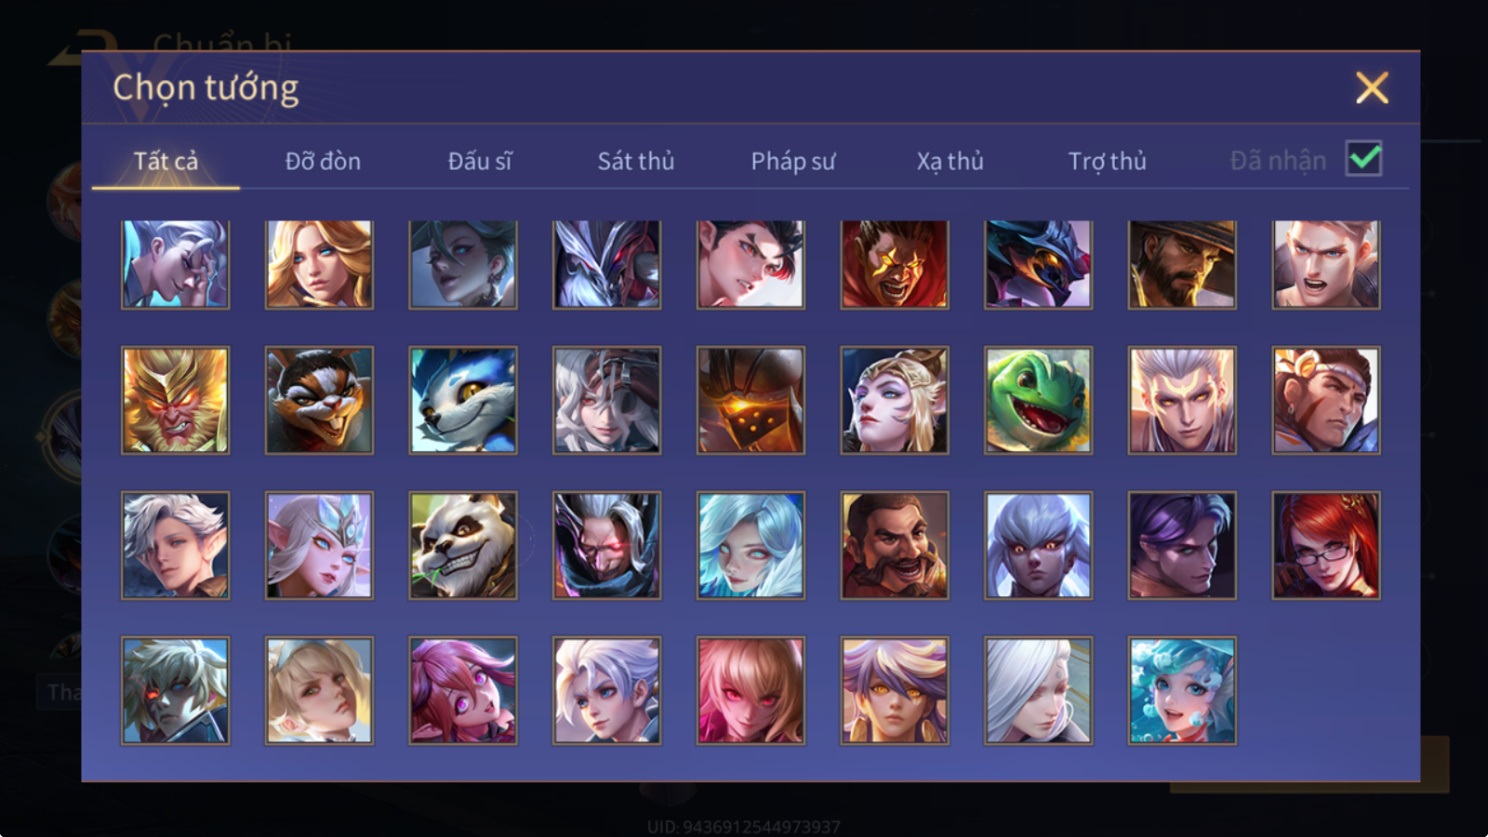Image resolution: width=1488 pixels, height=837 pixels.
Task: Pick the blue fox hero portrait
Action: [x=463, y=400]
